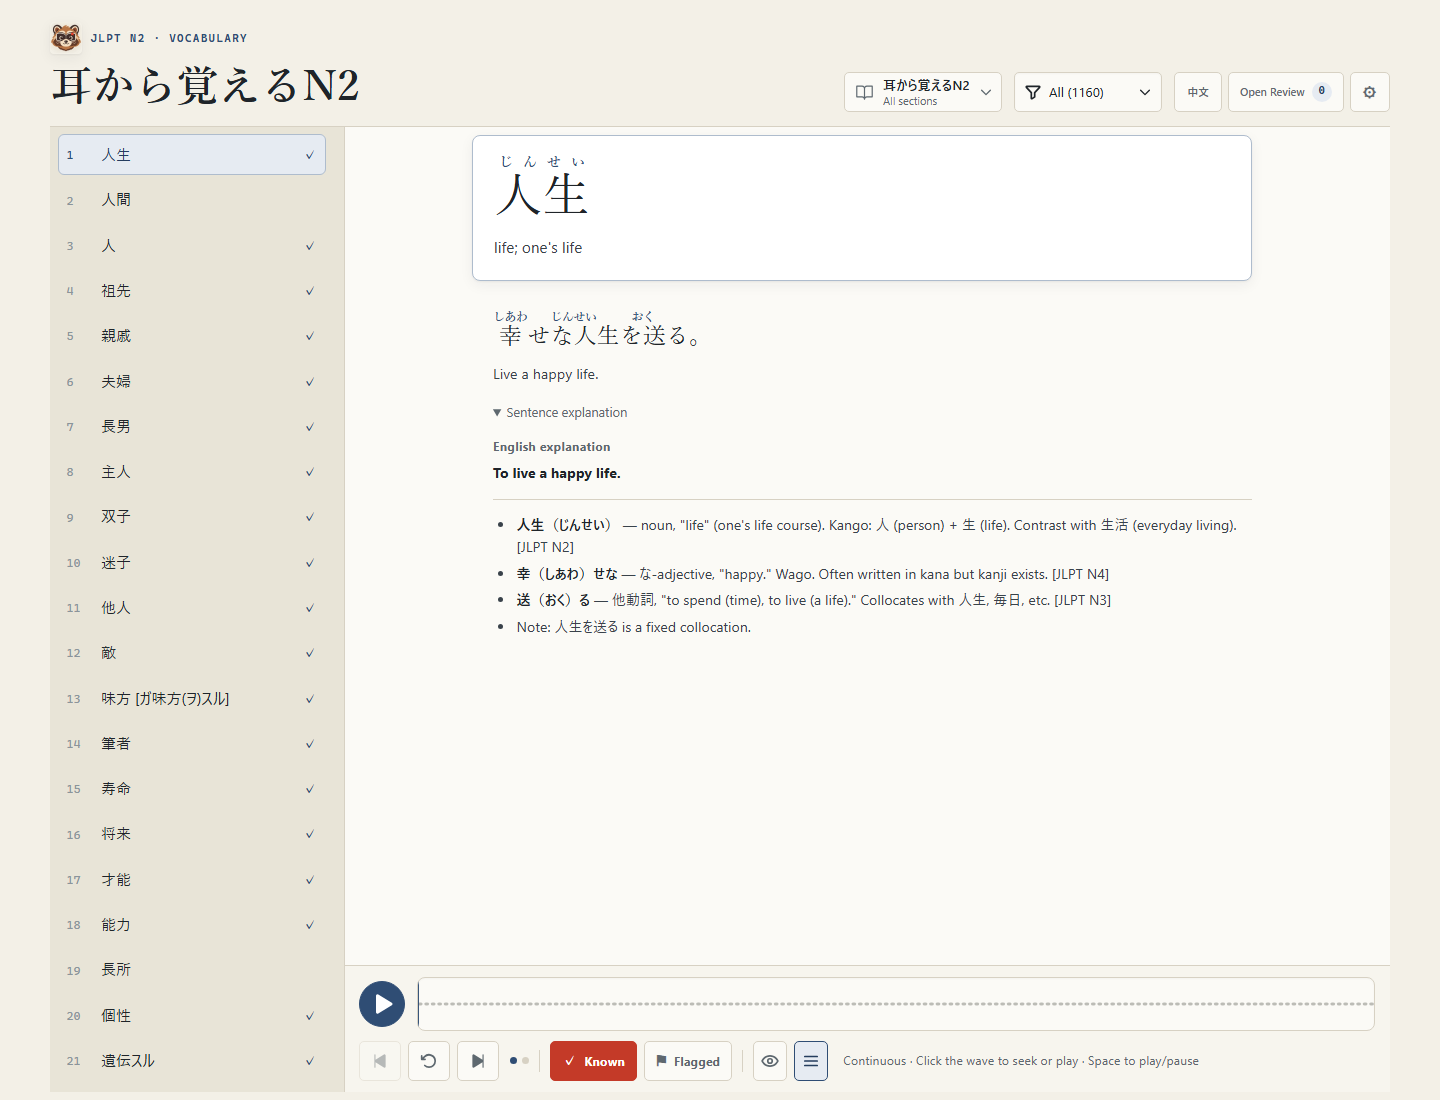Collapse the Sentence explanation section
The width and height of the screenshot is (1440, 1100).
tap(560, 412)
